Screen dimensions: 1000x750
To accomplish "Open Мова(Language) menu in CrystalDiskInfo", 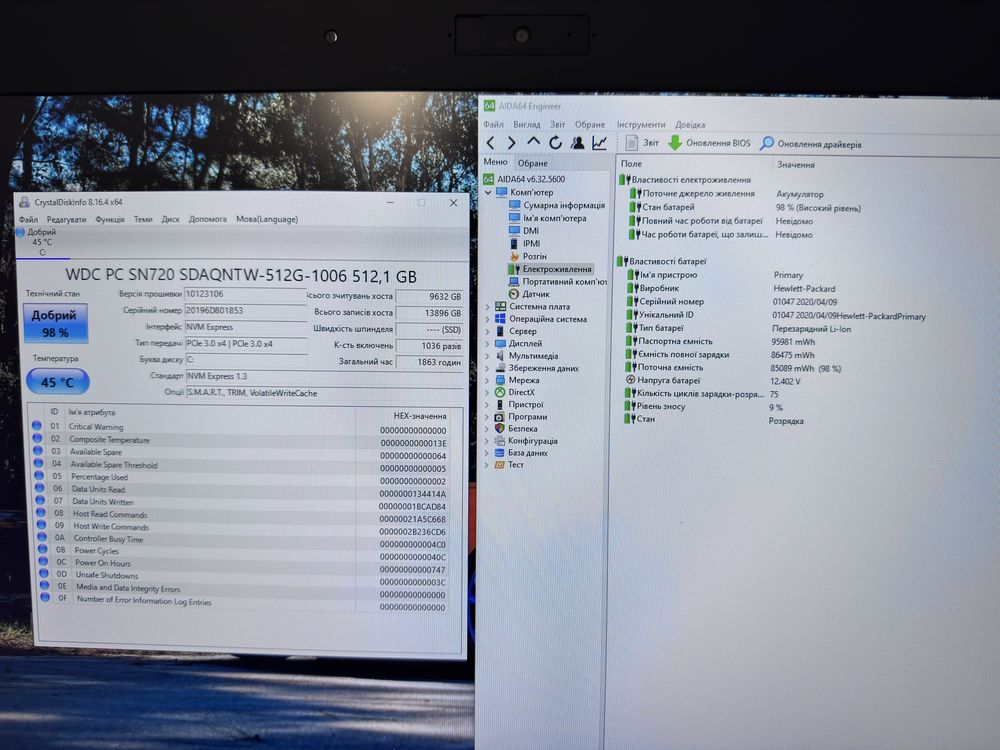I will [x=267, y=219].
